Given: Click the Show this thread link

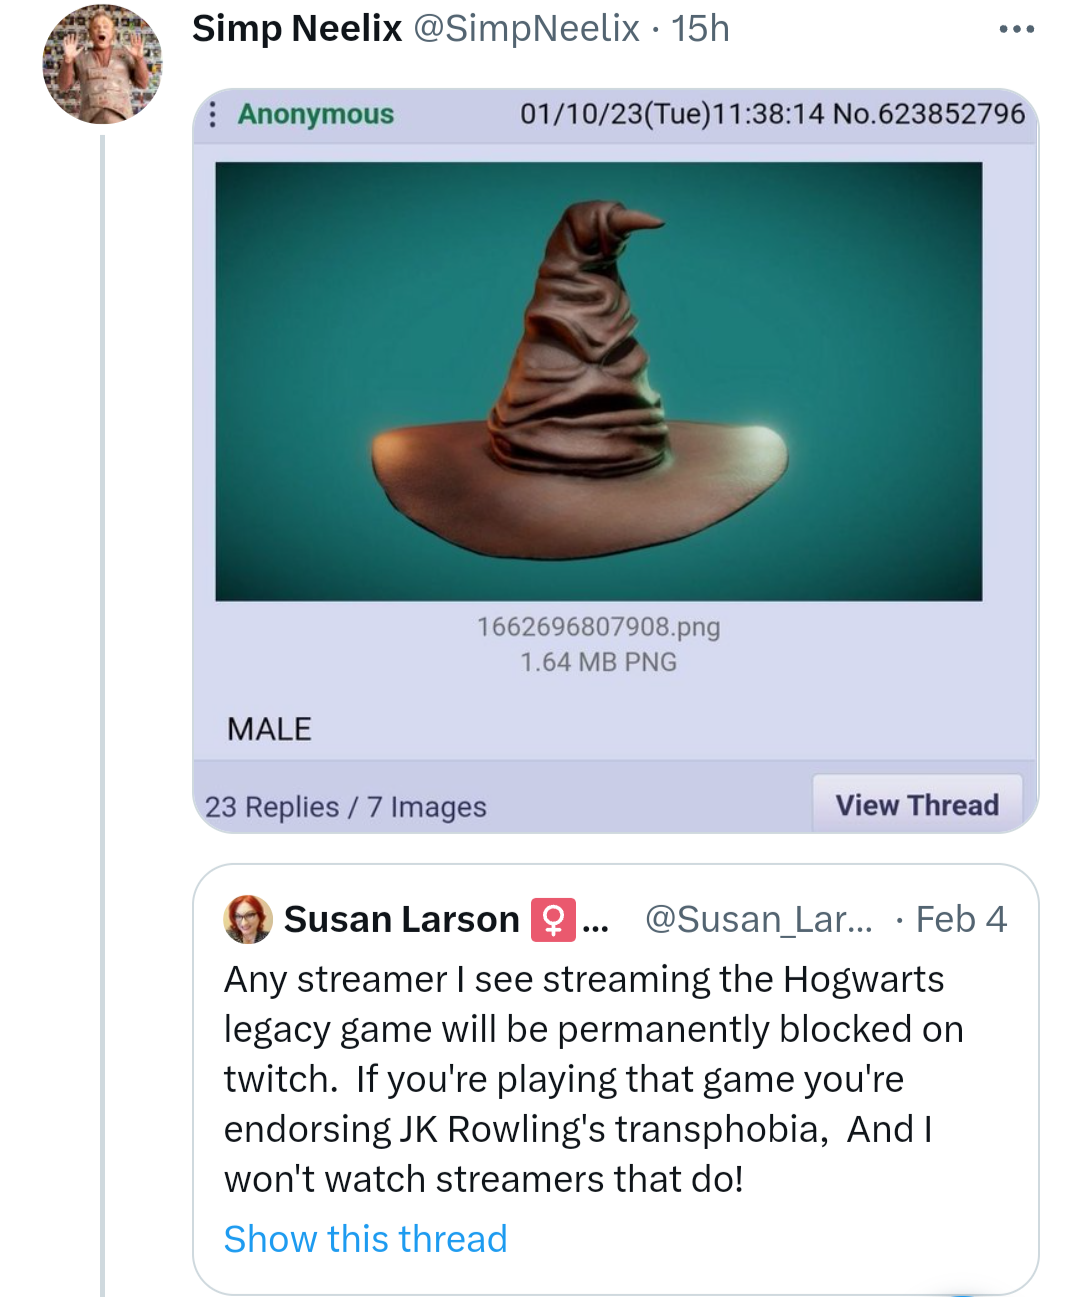Looking at the screenshot, I should [x=365, y=1239].
